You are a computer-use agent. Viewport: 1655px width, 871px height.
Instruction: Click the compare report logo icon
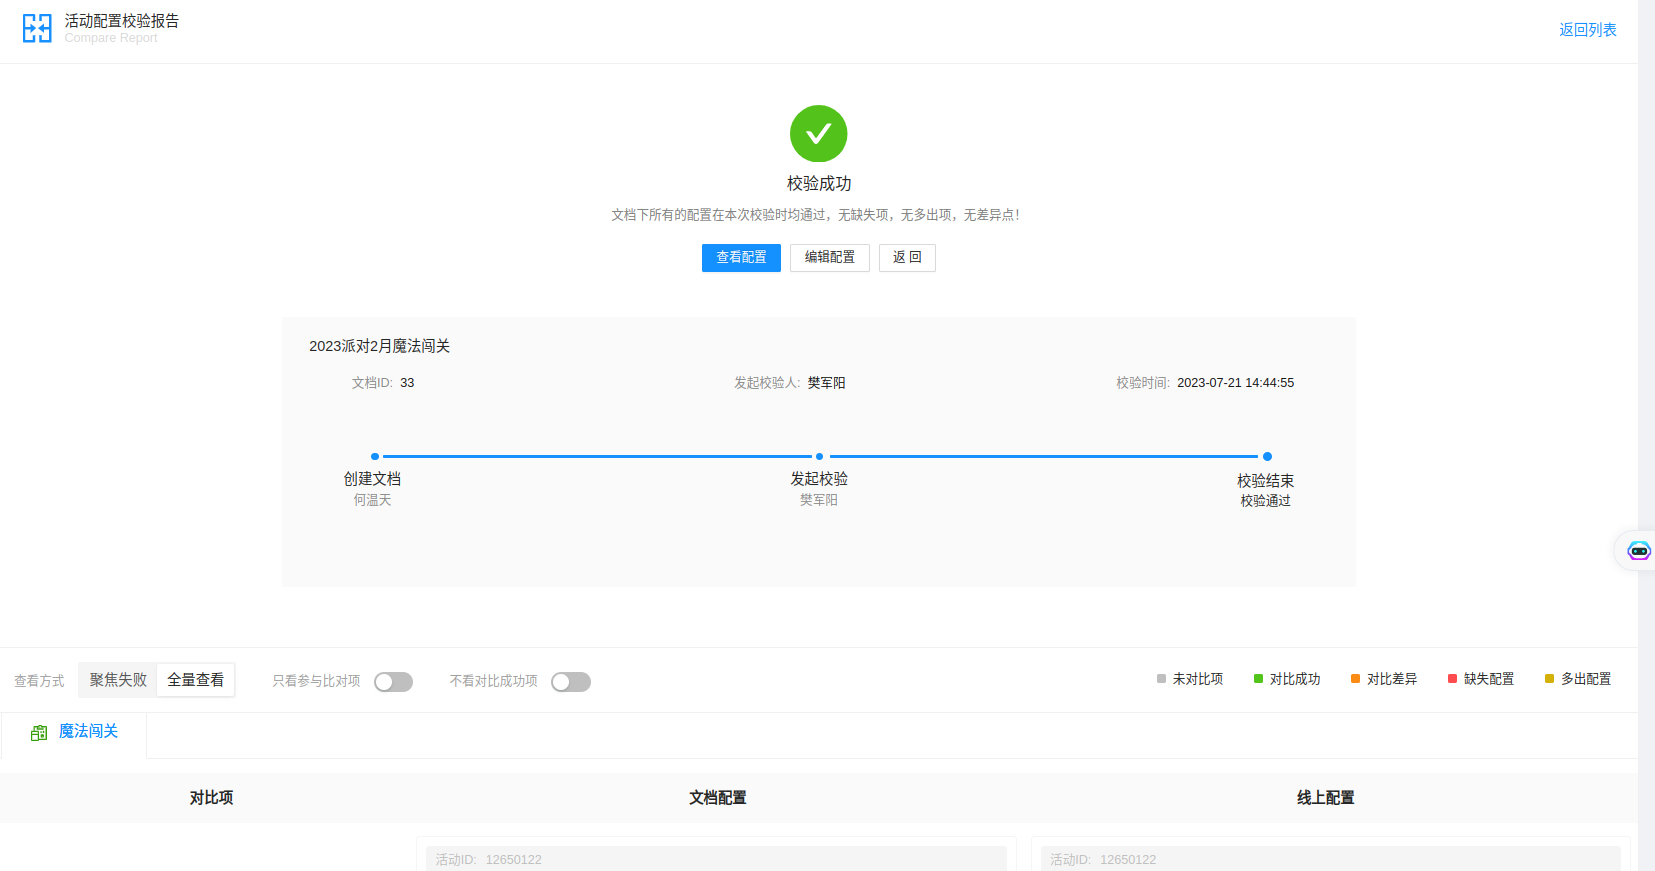coord(37,28)
